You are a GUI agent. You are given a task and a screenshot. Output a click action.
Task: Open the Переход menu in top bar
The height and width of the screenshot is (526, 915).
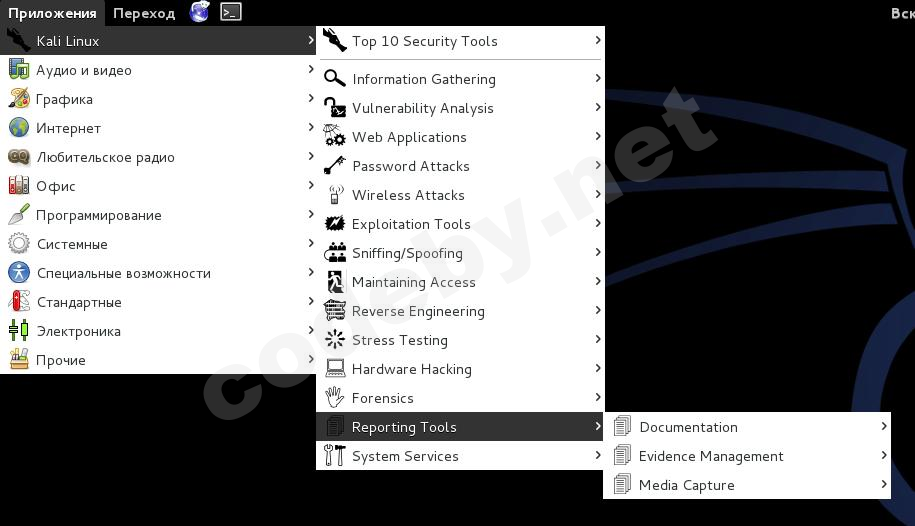click(144, 13)
